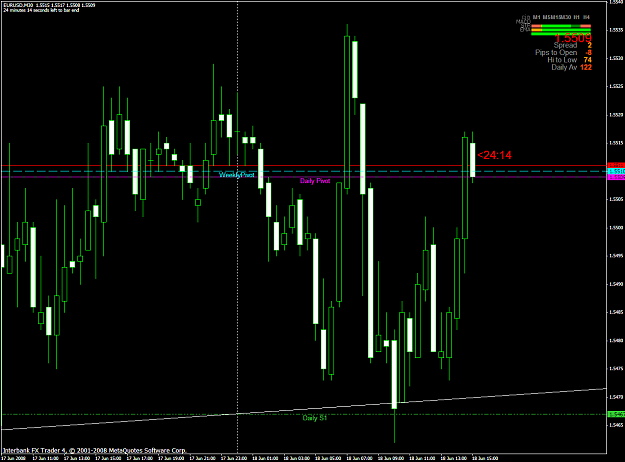Viewport: 625px width, 462px height.
Task: Click the Spread label in the info panel
Action: 565,45
